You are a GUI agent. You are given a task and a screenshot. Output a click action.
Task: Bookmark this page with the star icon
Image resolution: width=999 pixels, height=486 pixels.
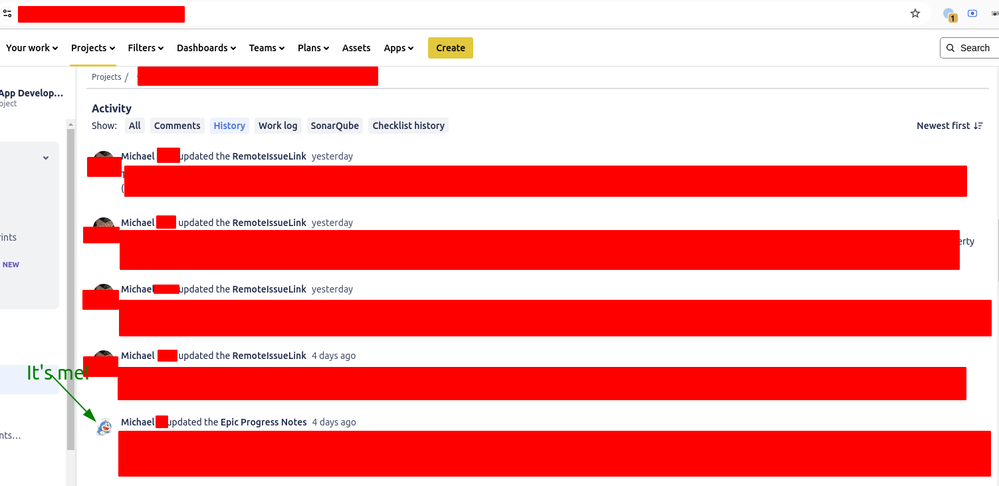tap(915, 13)
